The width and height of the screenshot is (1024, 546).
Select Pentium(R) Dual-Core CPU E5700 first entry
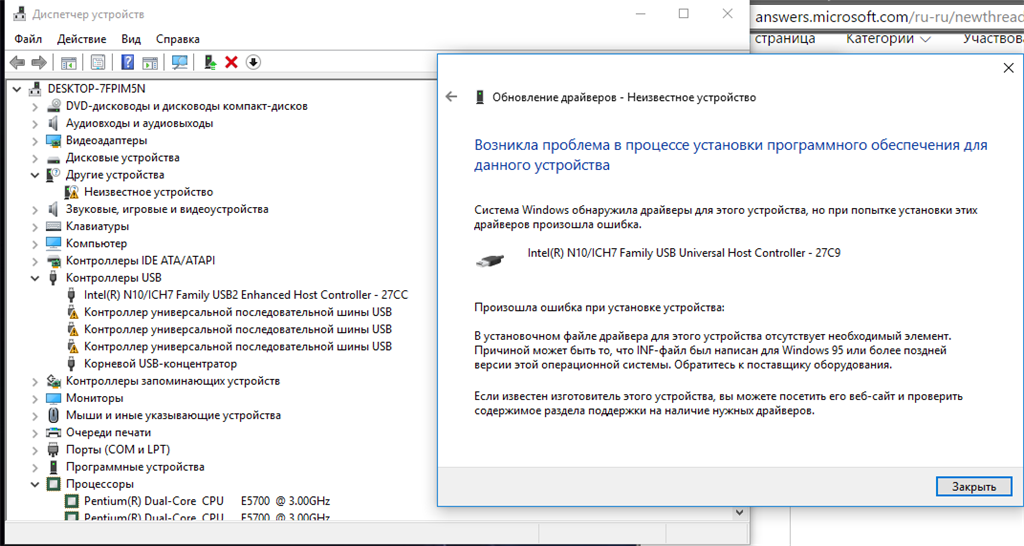[x=206, y=501]
